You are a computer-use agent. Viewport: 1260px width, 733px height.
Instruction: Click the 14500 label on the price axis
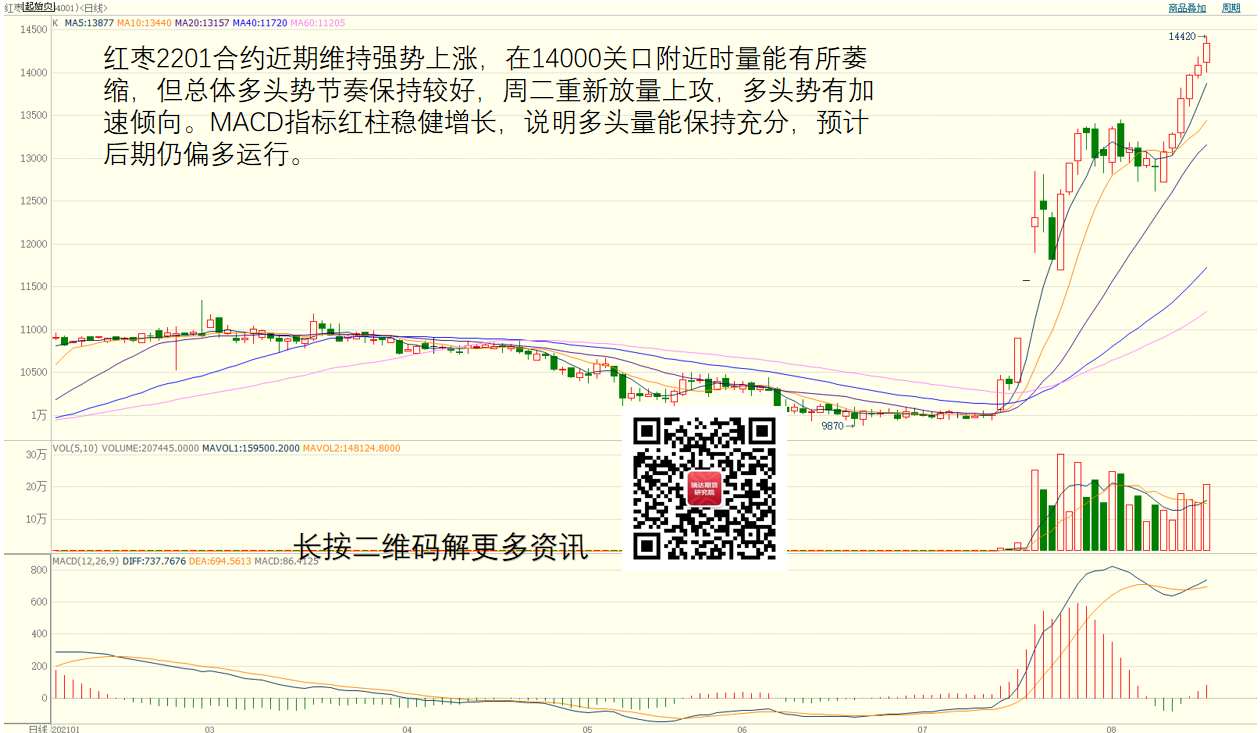coord(33,30)
